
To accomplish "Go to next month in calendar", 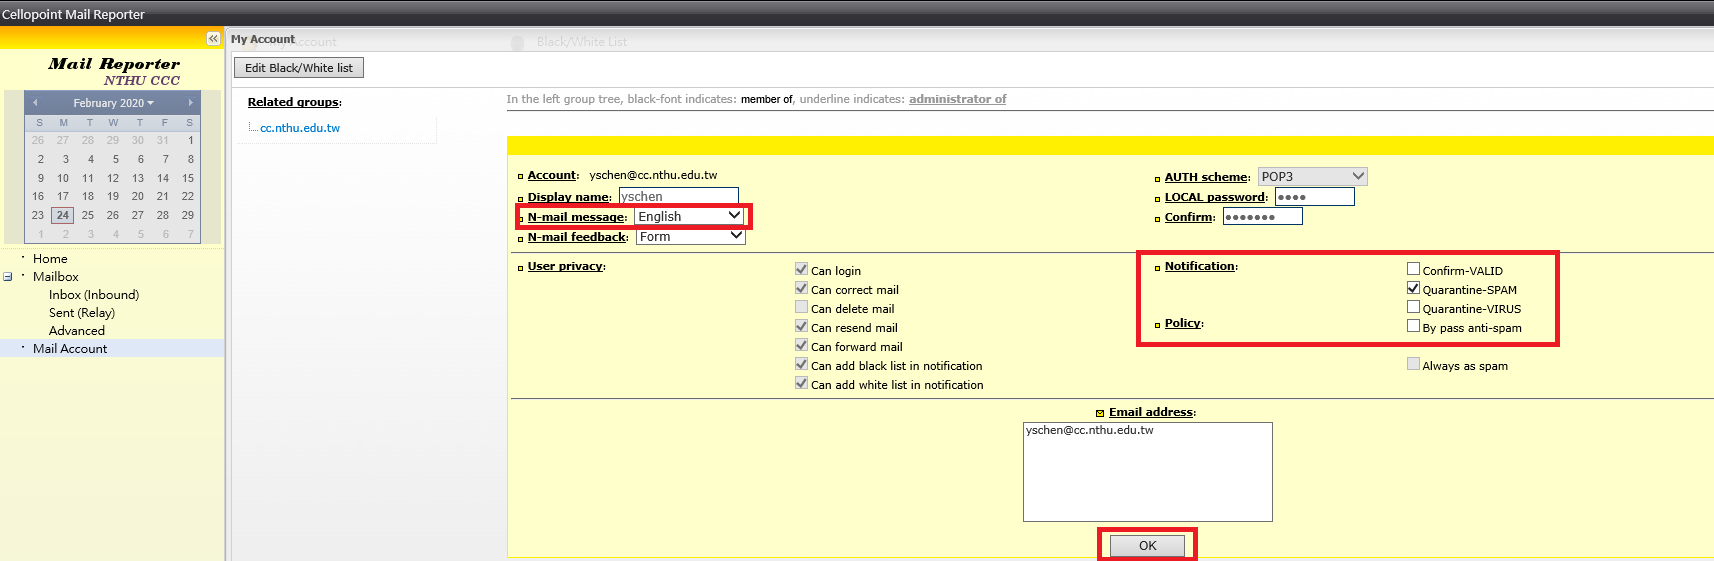I will (190, 103).
